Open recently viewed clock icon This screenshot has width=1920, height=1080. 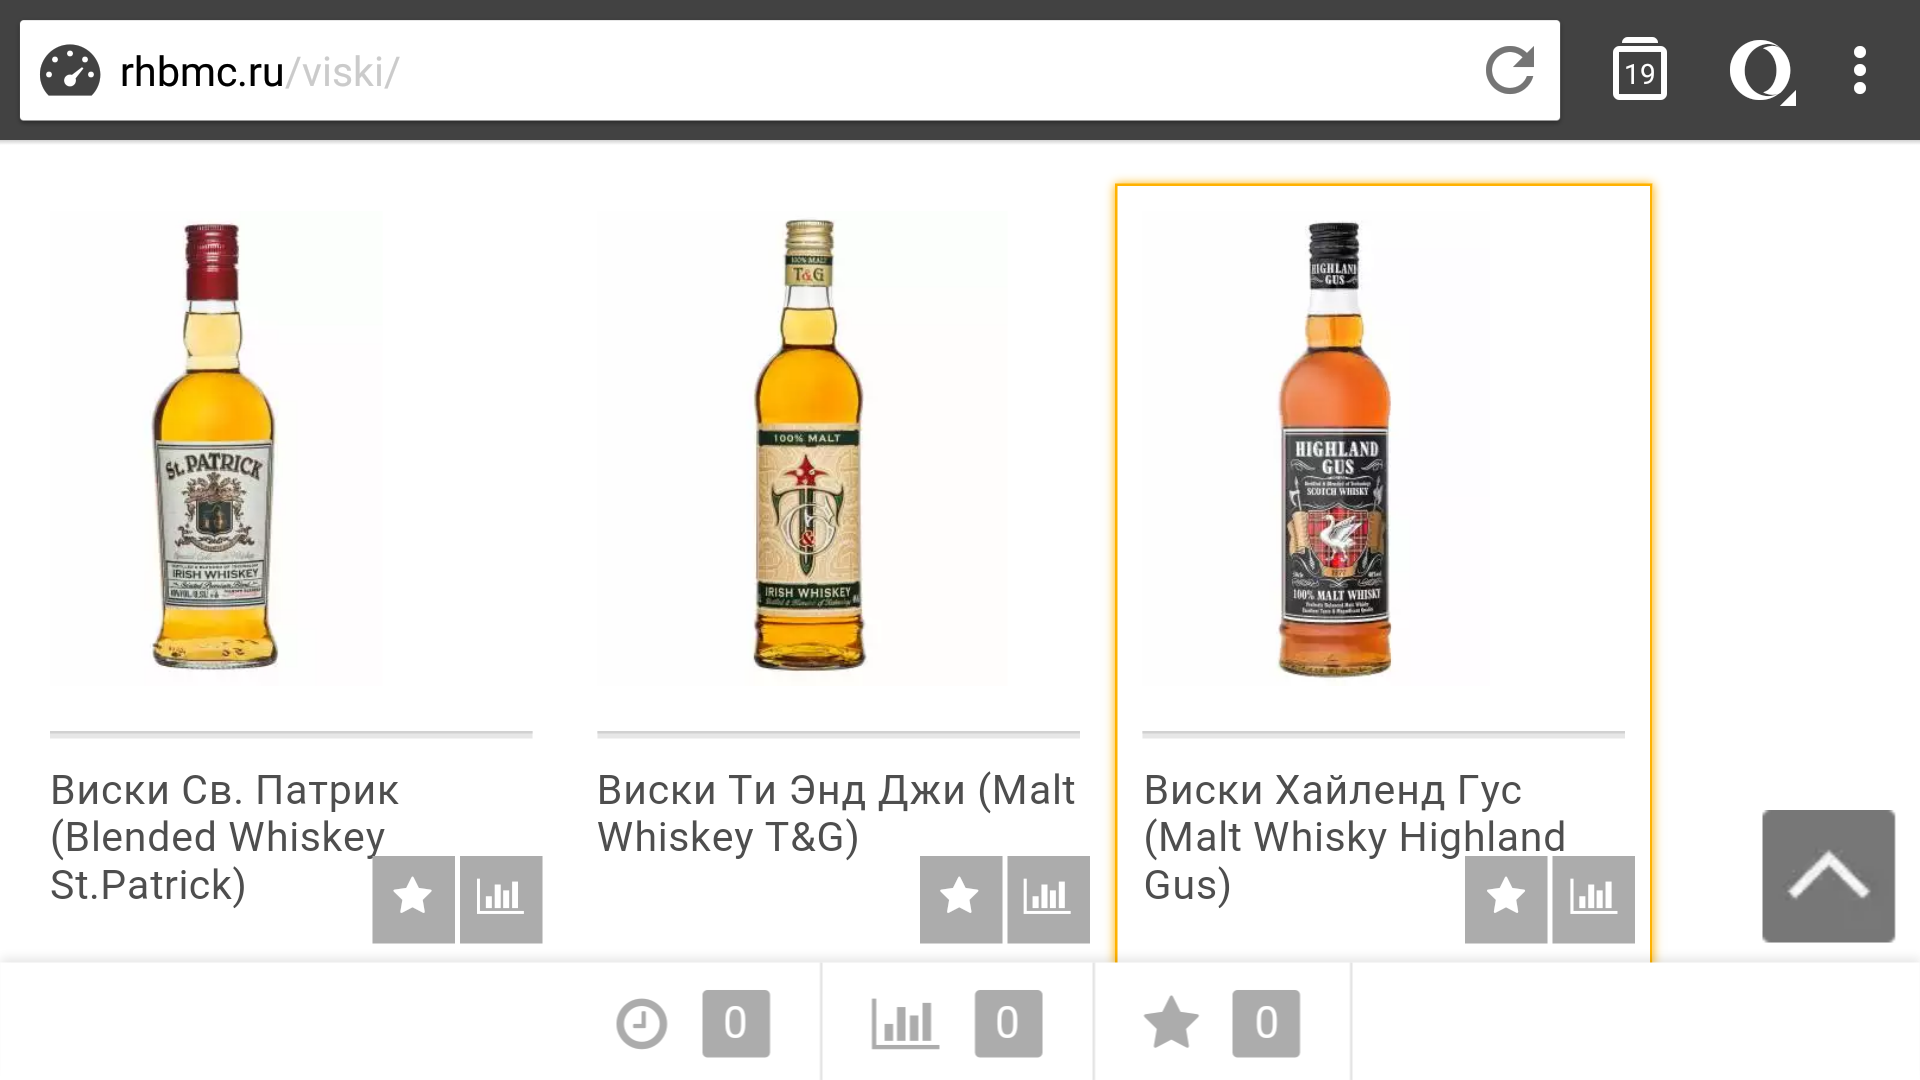[641, 1023]
